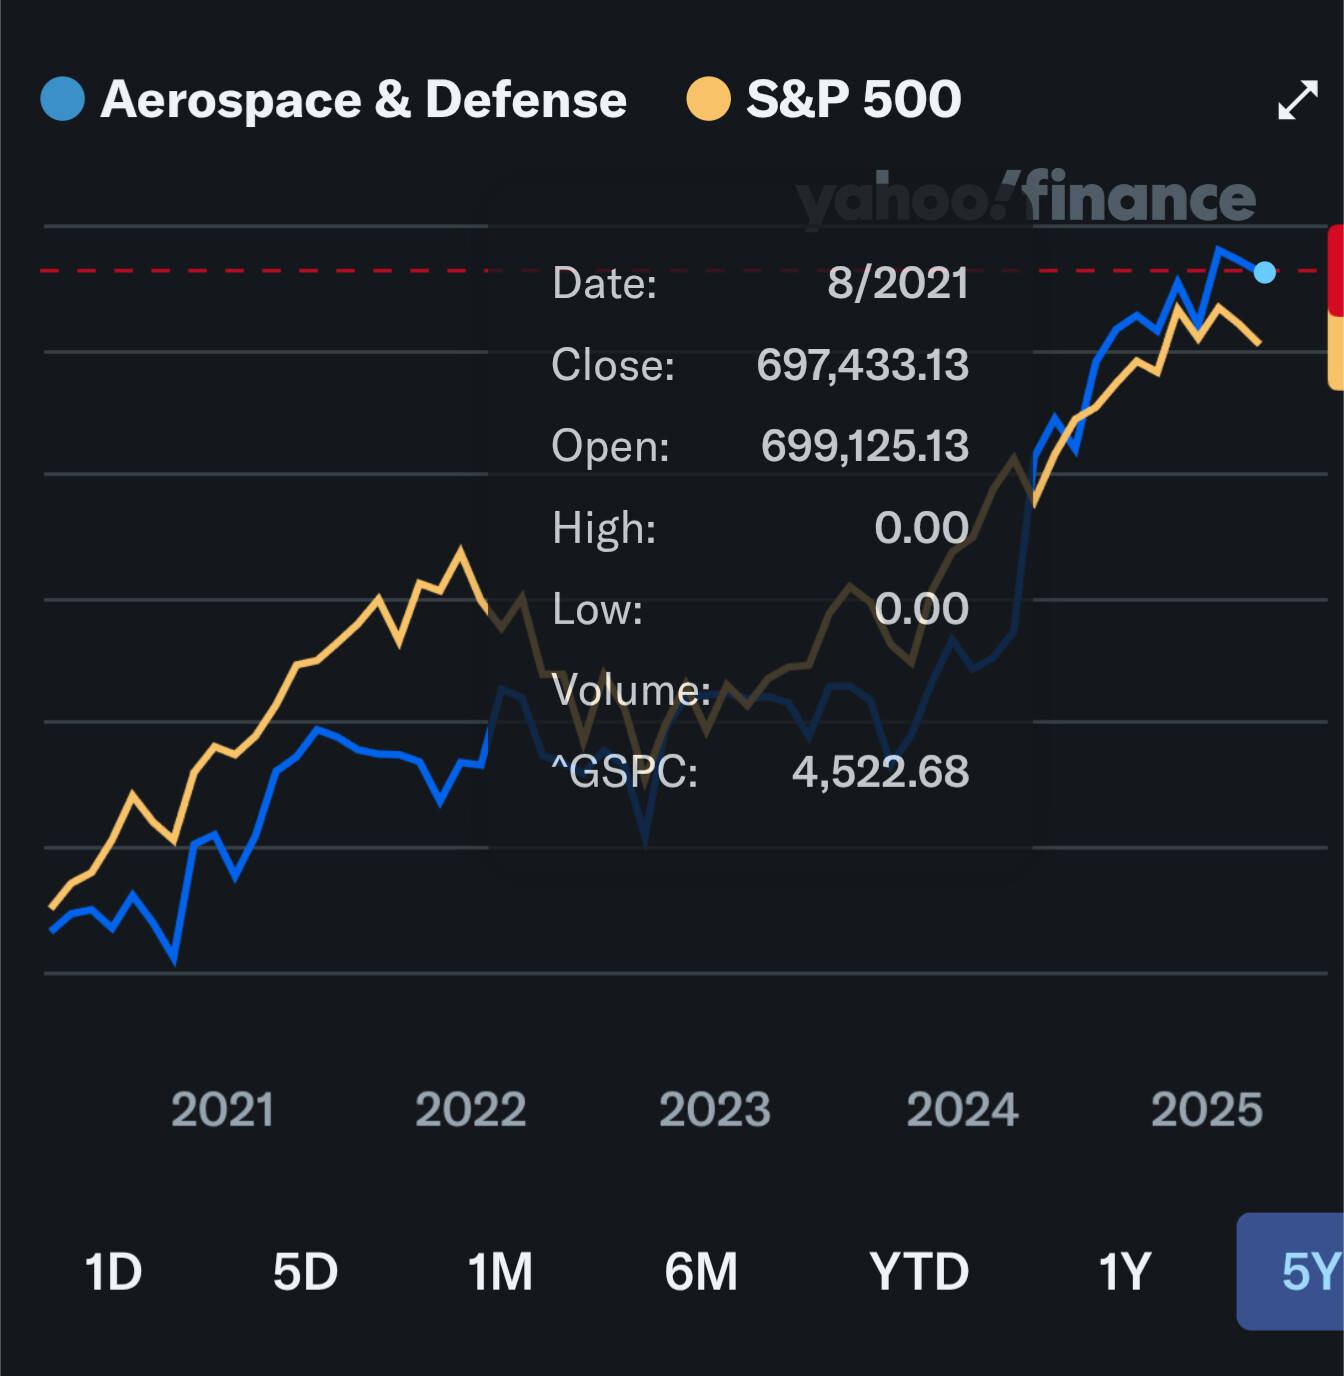This screenshot has width=1344, height=1376.
Task: Click the light blue latest-price endpoint marker
Action: (x=1265, y=272)
